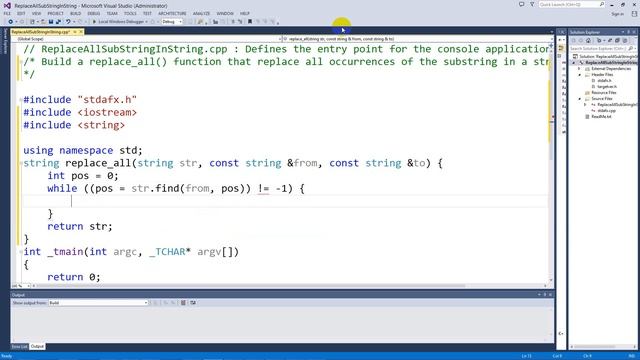The width and height of the screenshot is (640, 360).
Task: Open the TOOLS menu
Action: coord(130,13)
